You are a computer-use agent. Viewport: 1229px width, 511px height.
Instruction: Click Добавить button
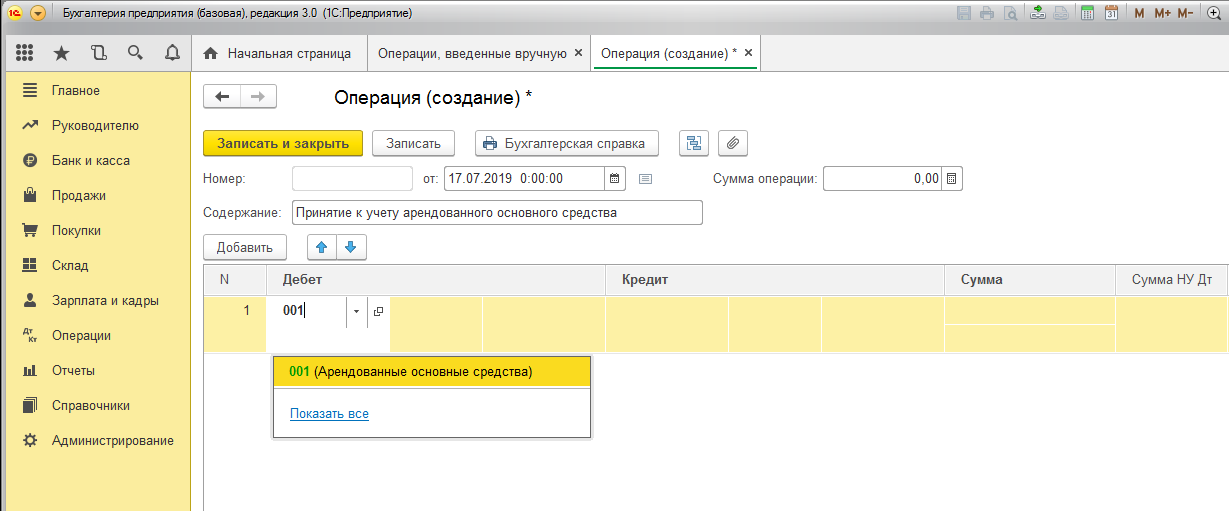coord(245,247)
